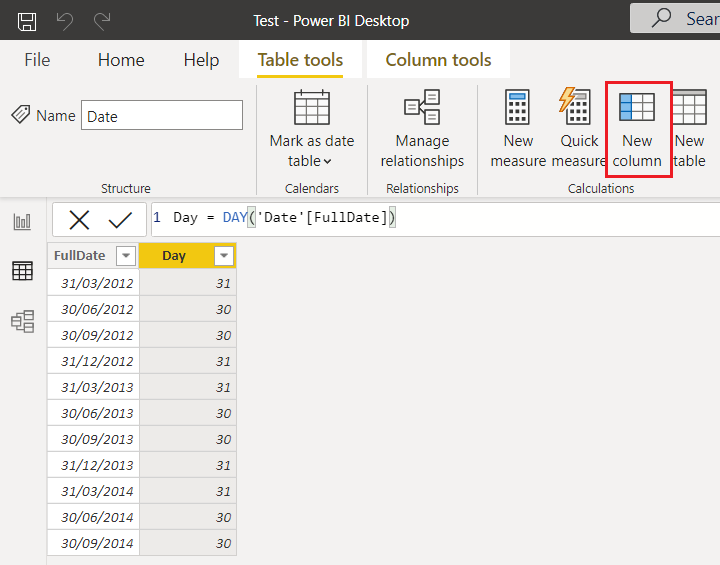
Task: Create a New measure
Action: (x=518, y=130)
